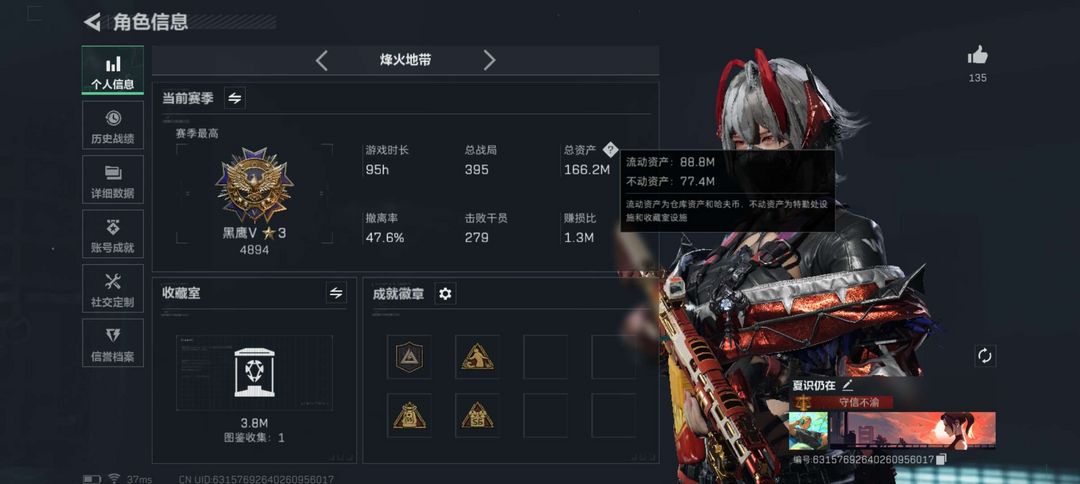
Task: Copy the player ID with copy icon
Action: 942,459
